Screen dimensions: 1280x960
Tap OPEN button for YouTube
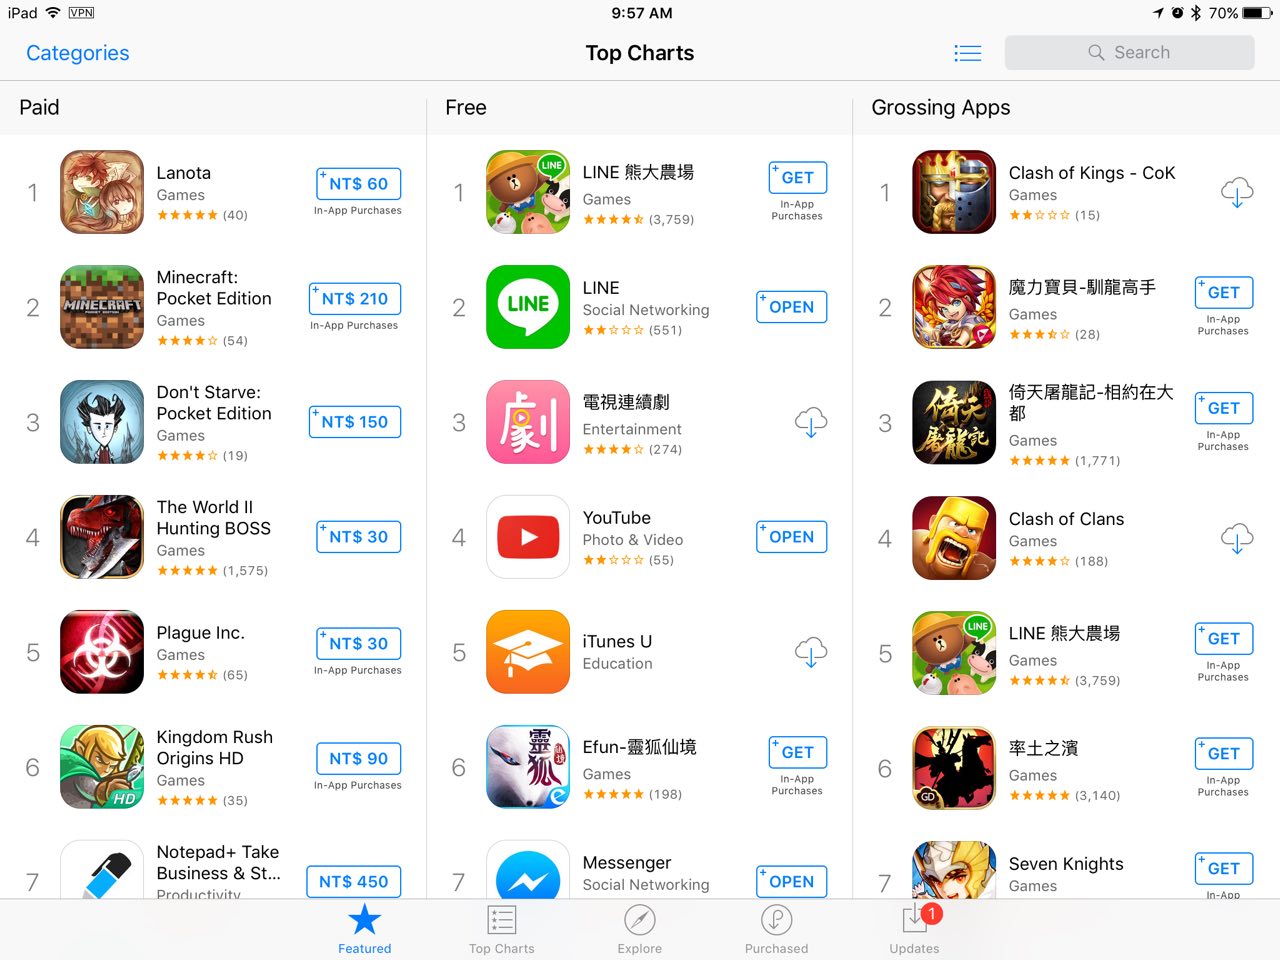point(792,537)
